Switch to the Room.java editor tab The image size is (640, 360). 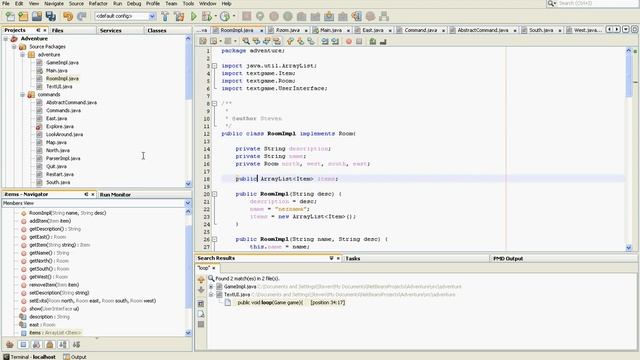[287, 30]
